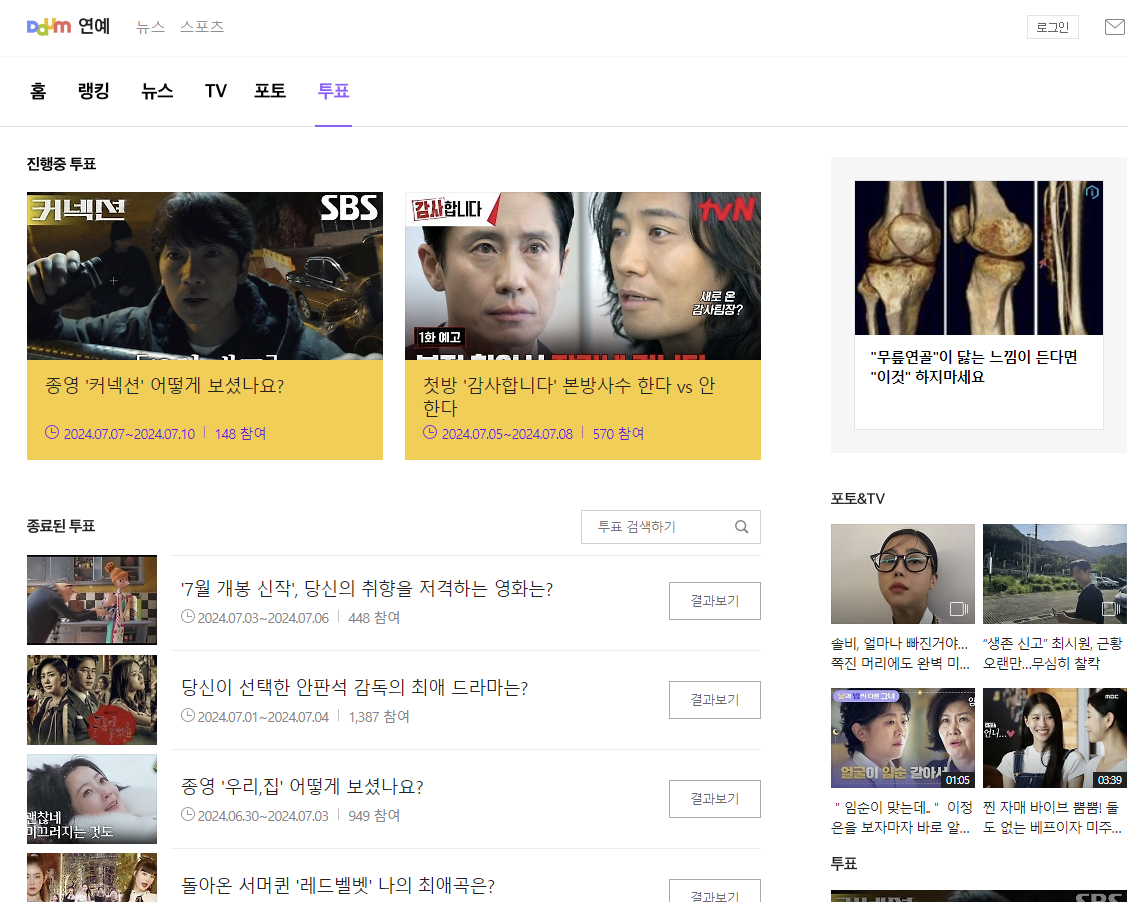Screen dimensions: 1128x902
Task: Open 솔비 photo thumbnail with glasses
Action: coord(903,574)
